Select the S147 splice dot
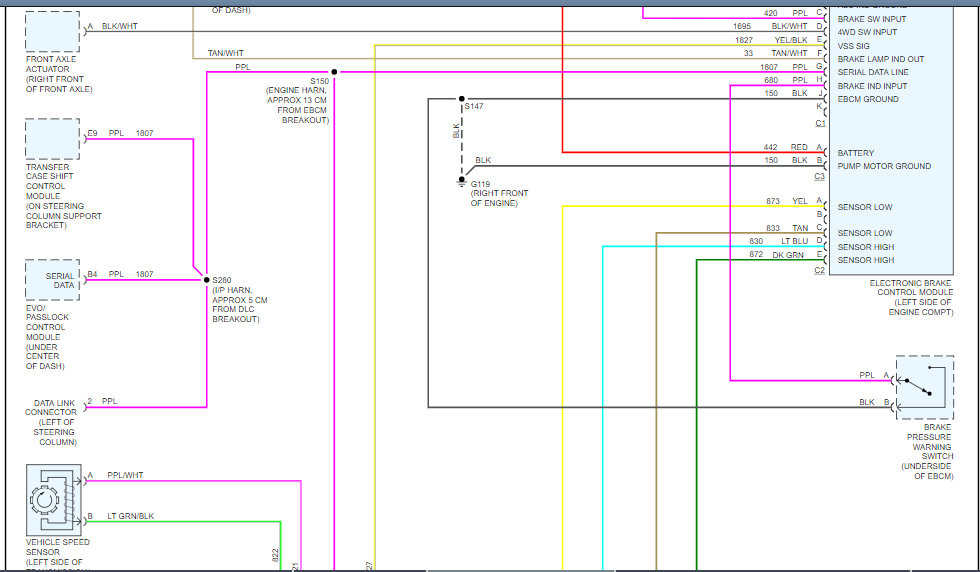The image size is (980, 572). pyautogui.click(x=461, y=99)
